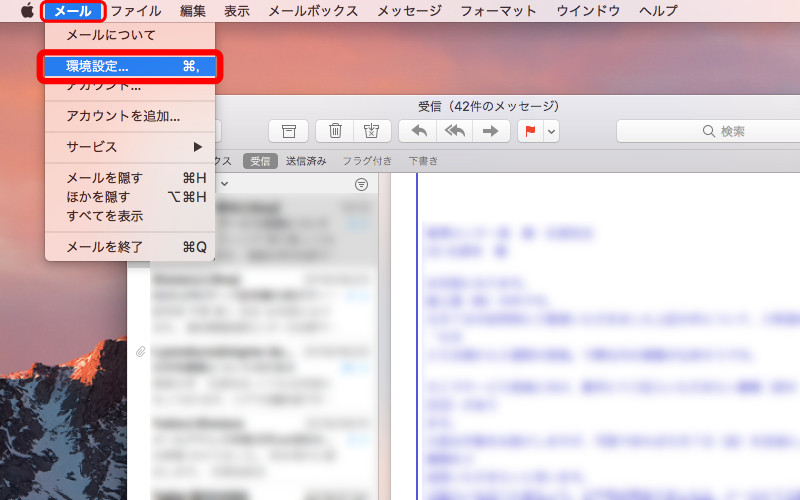800x500 pixels.
Task: Reply to the selected message
Action: tap(418, 131)
